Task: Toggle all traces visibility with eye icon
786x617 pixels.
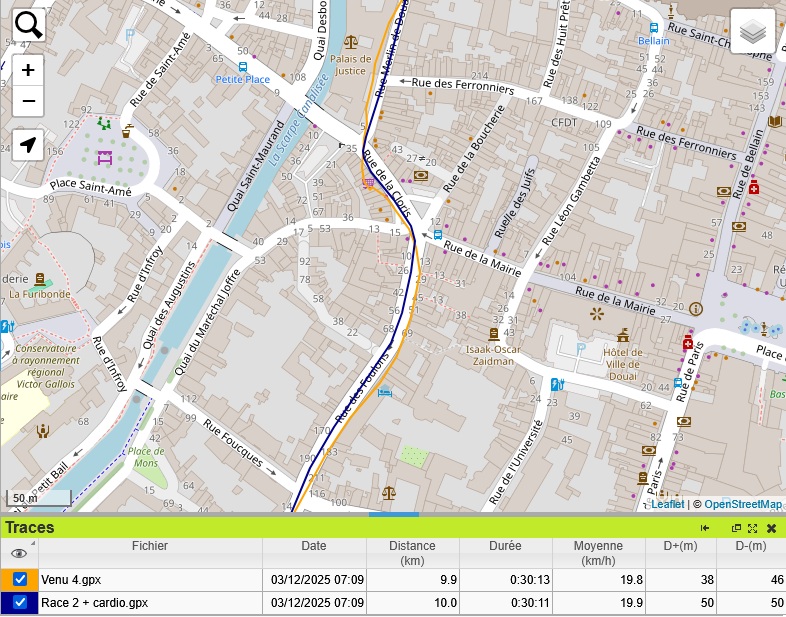Action: click(x=18, y=553)
